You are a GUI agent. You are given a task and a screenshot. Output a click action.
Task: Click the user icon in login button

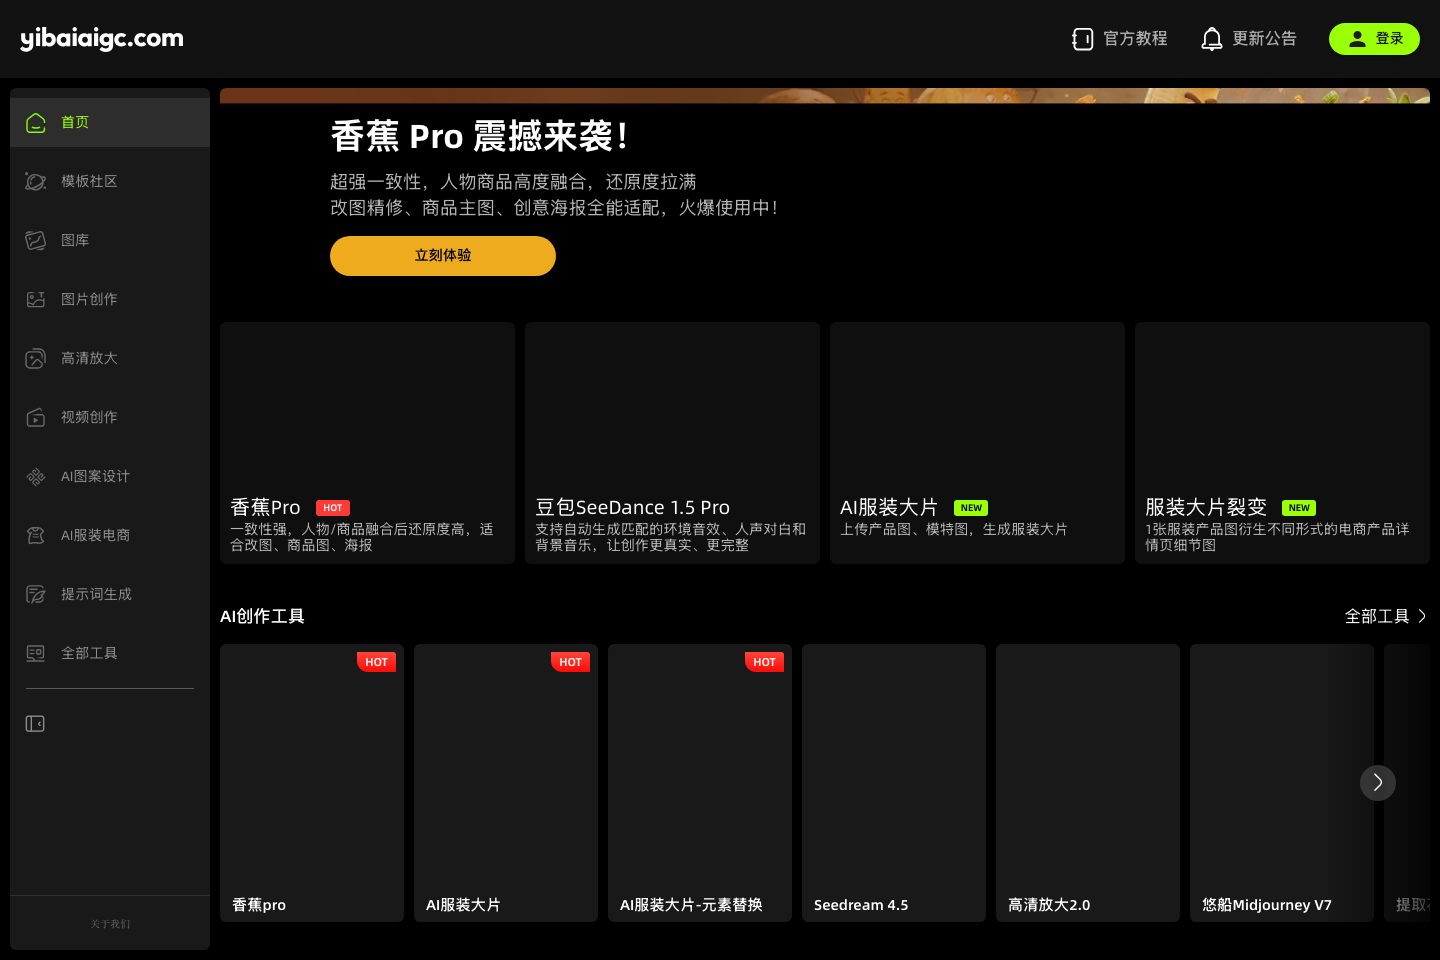tap(1357, 39)
